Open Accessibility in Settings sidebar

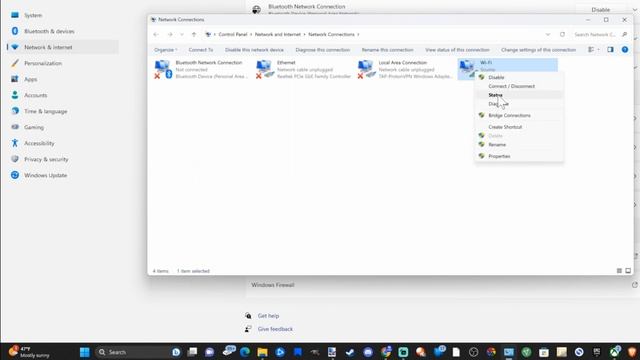(x=63, y=143)
